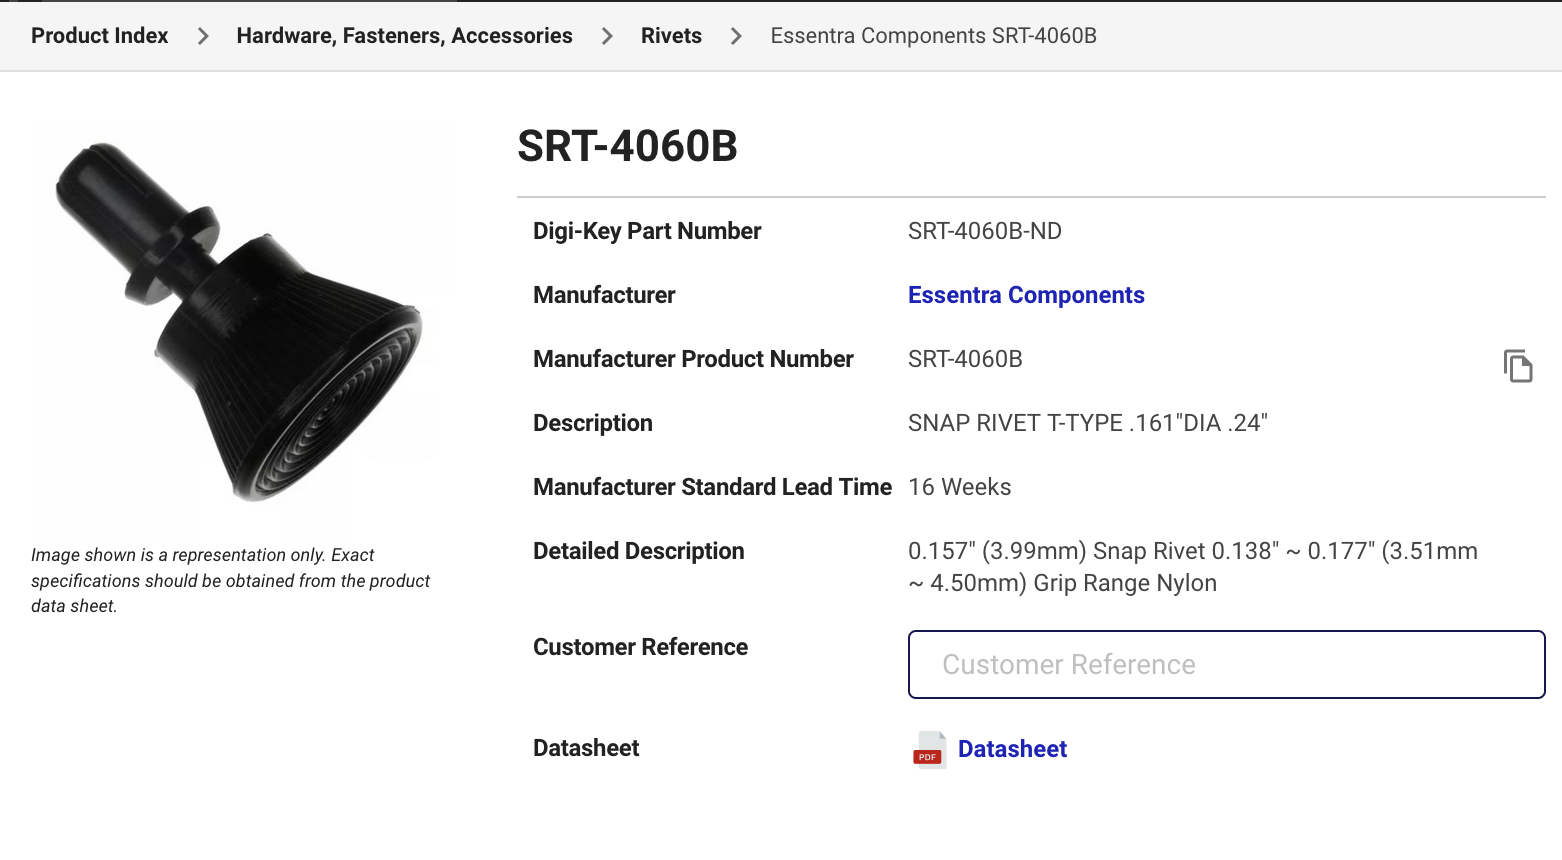
Task: Click the Digi-Key Part Number label
Action: pyautogui.click(x=647, y=231)
